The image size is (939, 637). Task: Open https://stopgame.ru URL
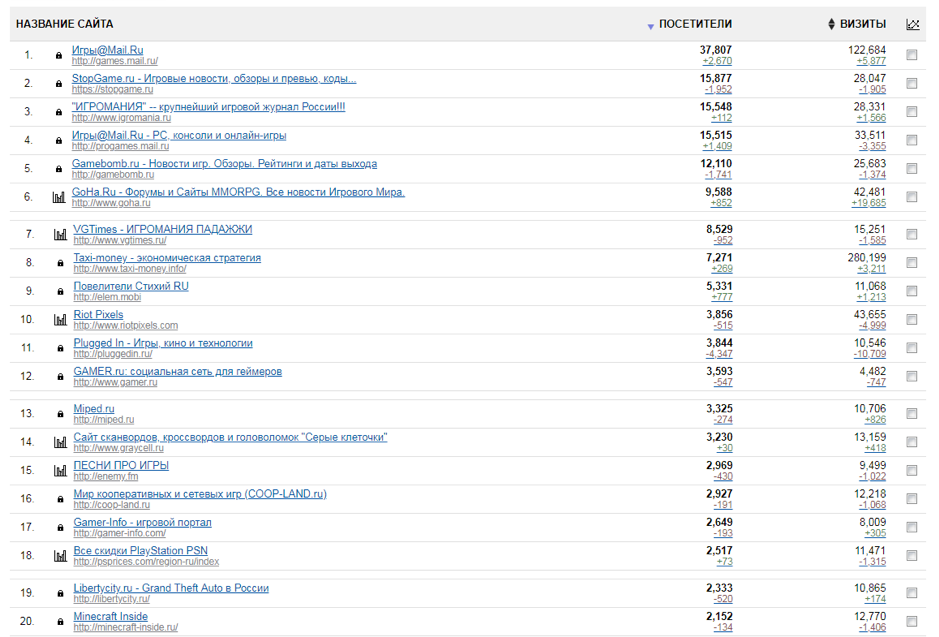[113, 89]
